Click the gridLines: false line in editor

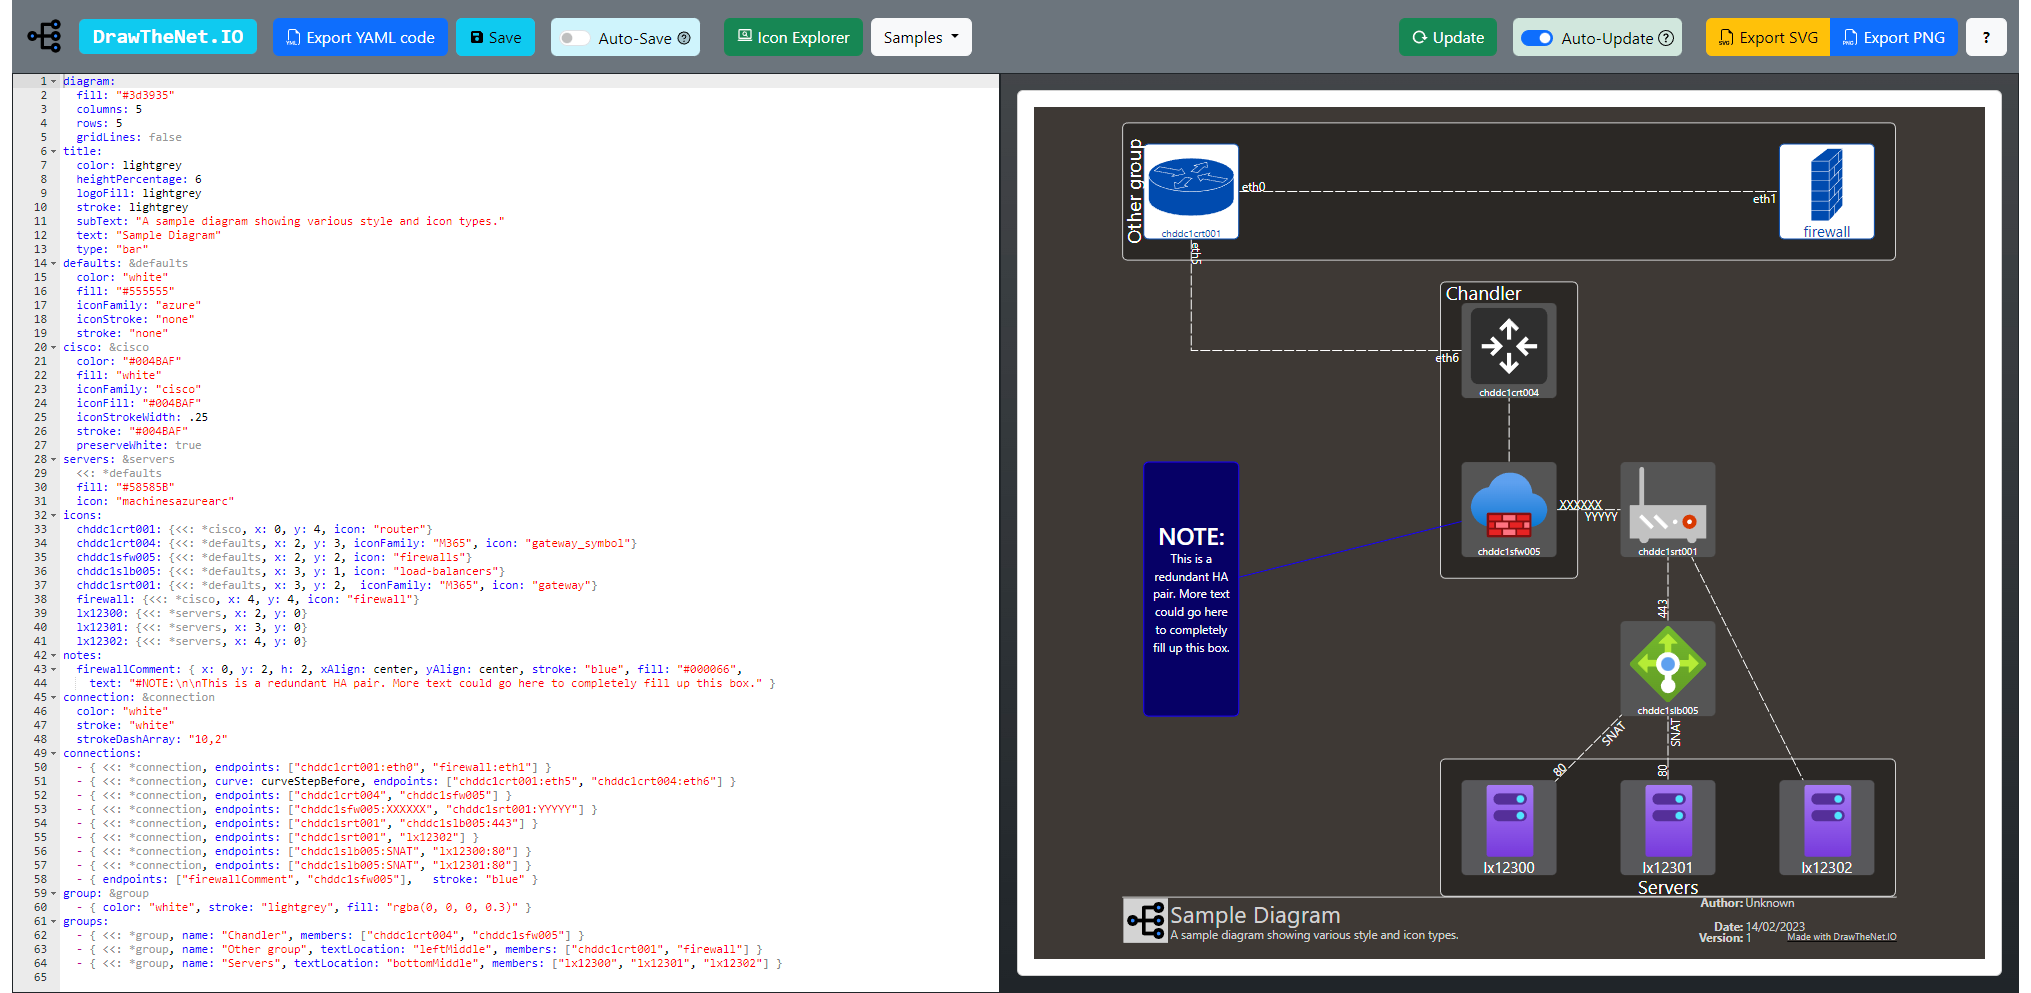(x=129, y=137)
